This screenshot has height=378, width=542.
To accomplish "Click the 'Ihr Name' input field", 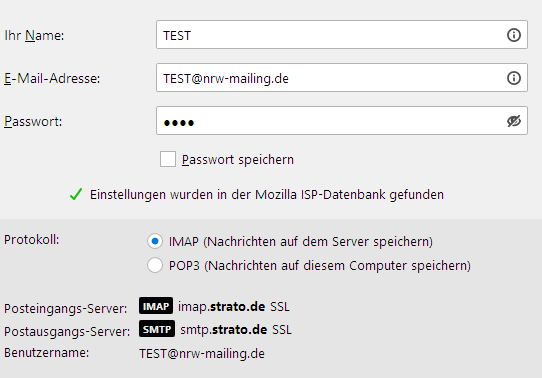I will pyautogui.click(x=342, y=35).
